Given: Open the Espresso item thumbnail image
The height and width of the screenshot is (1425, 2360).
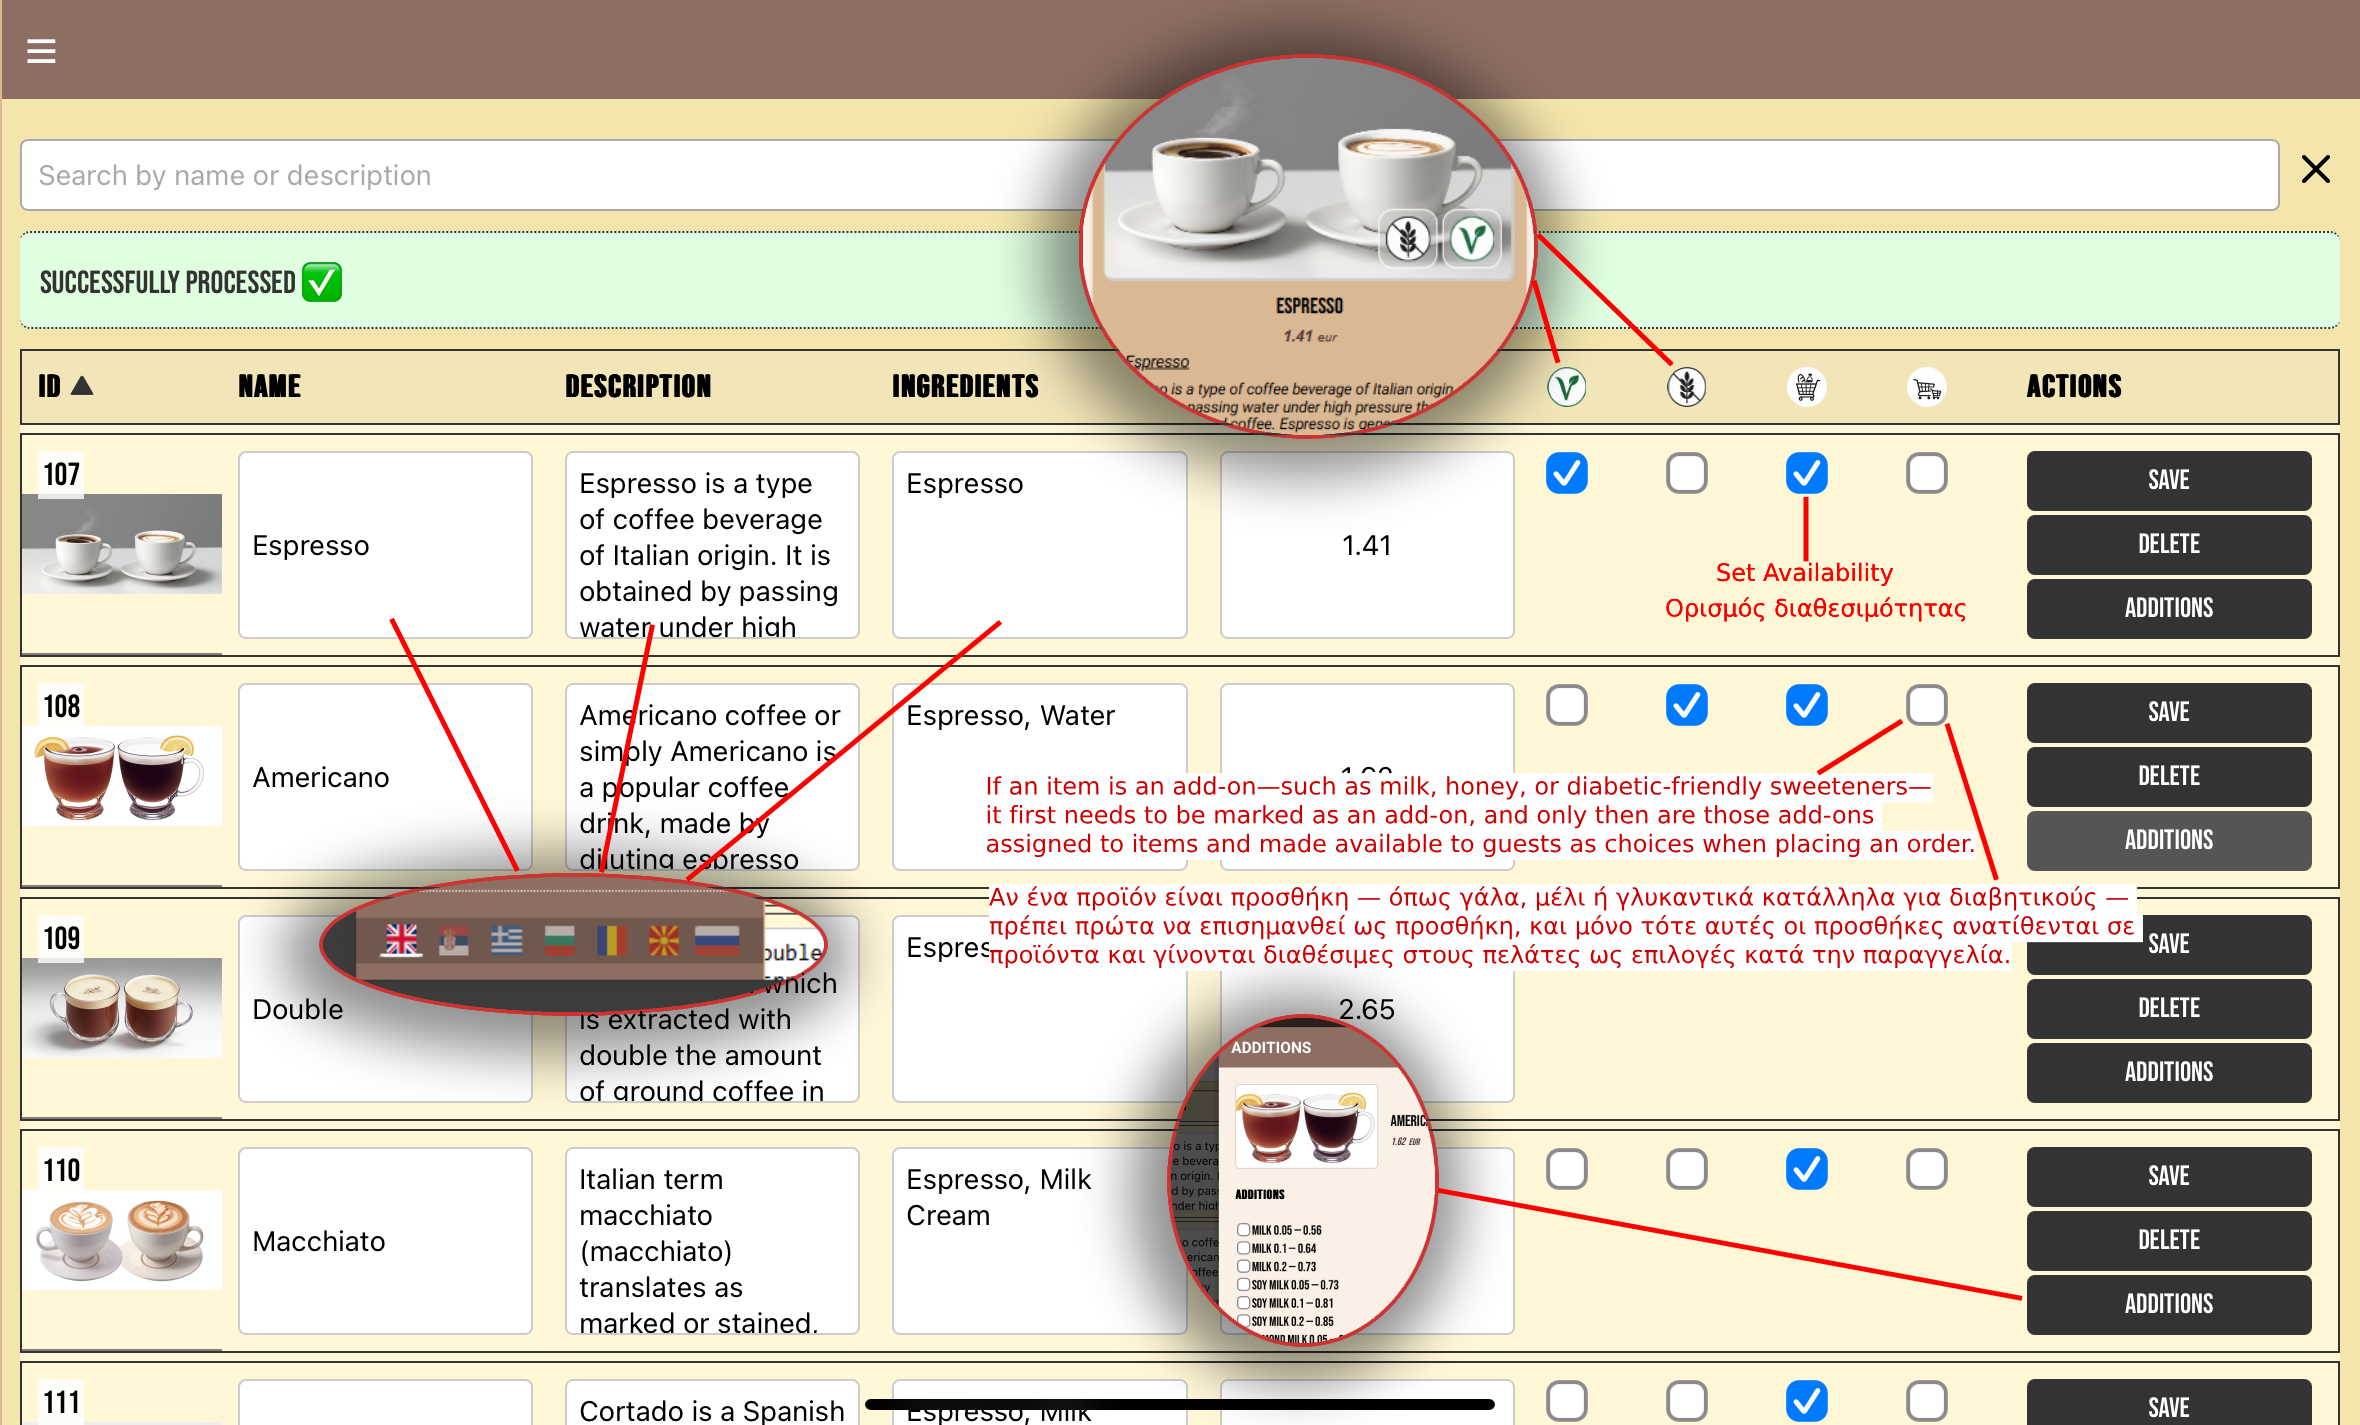Looking at the screenshot, I should (122, 543).
